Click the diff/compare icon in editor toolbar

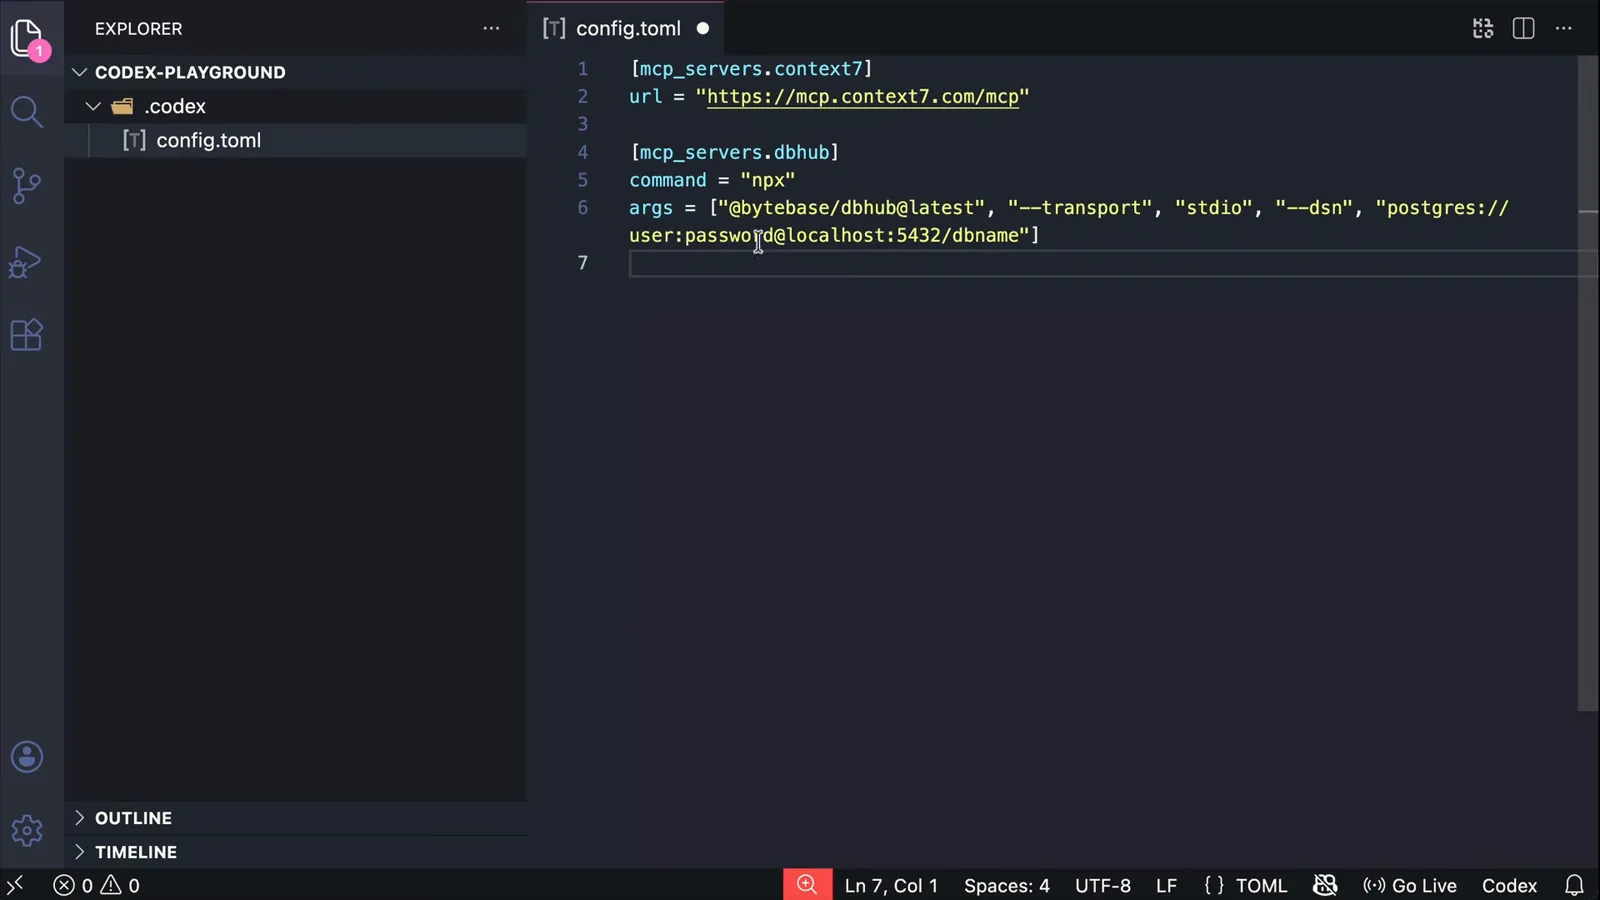[x=1483, y=28]
